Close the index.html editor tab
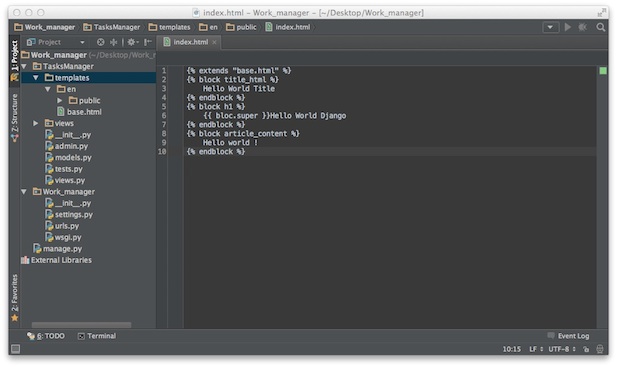Viewport: 617px width, 367px height. click(214, 42)
